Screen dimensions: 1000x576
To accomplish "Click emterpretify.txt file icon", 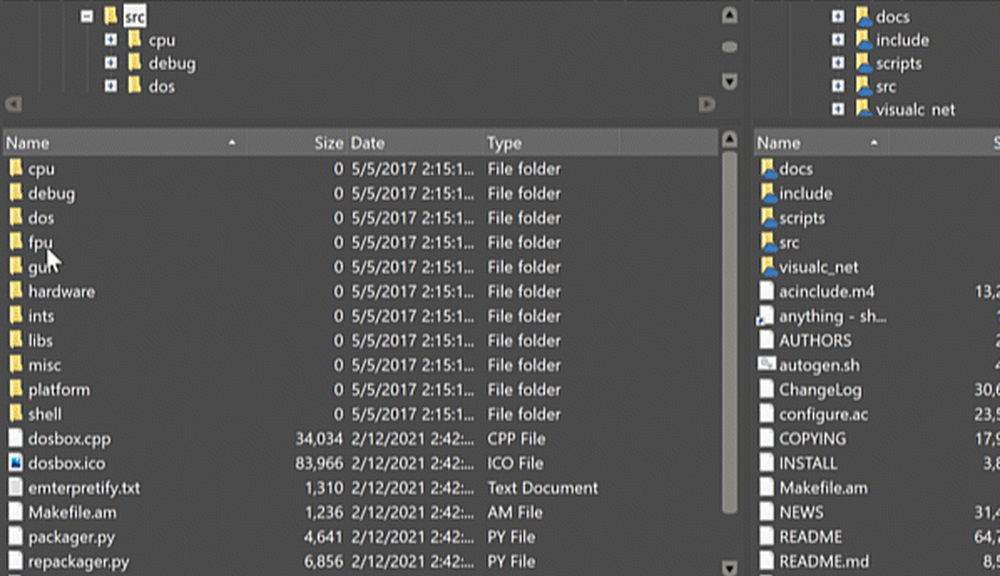I will pos(16,487).
